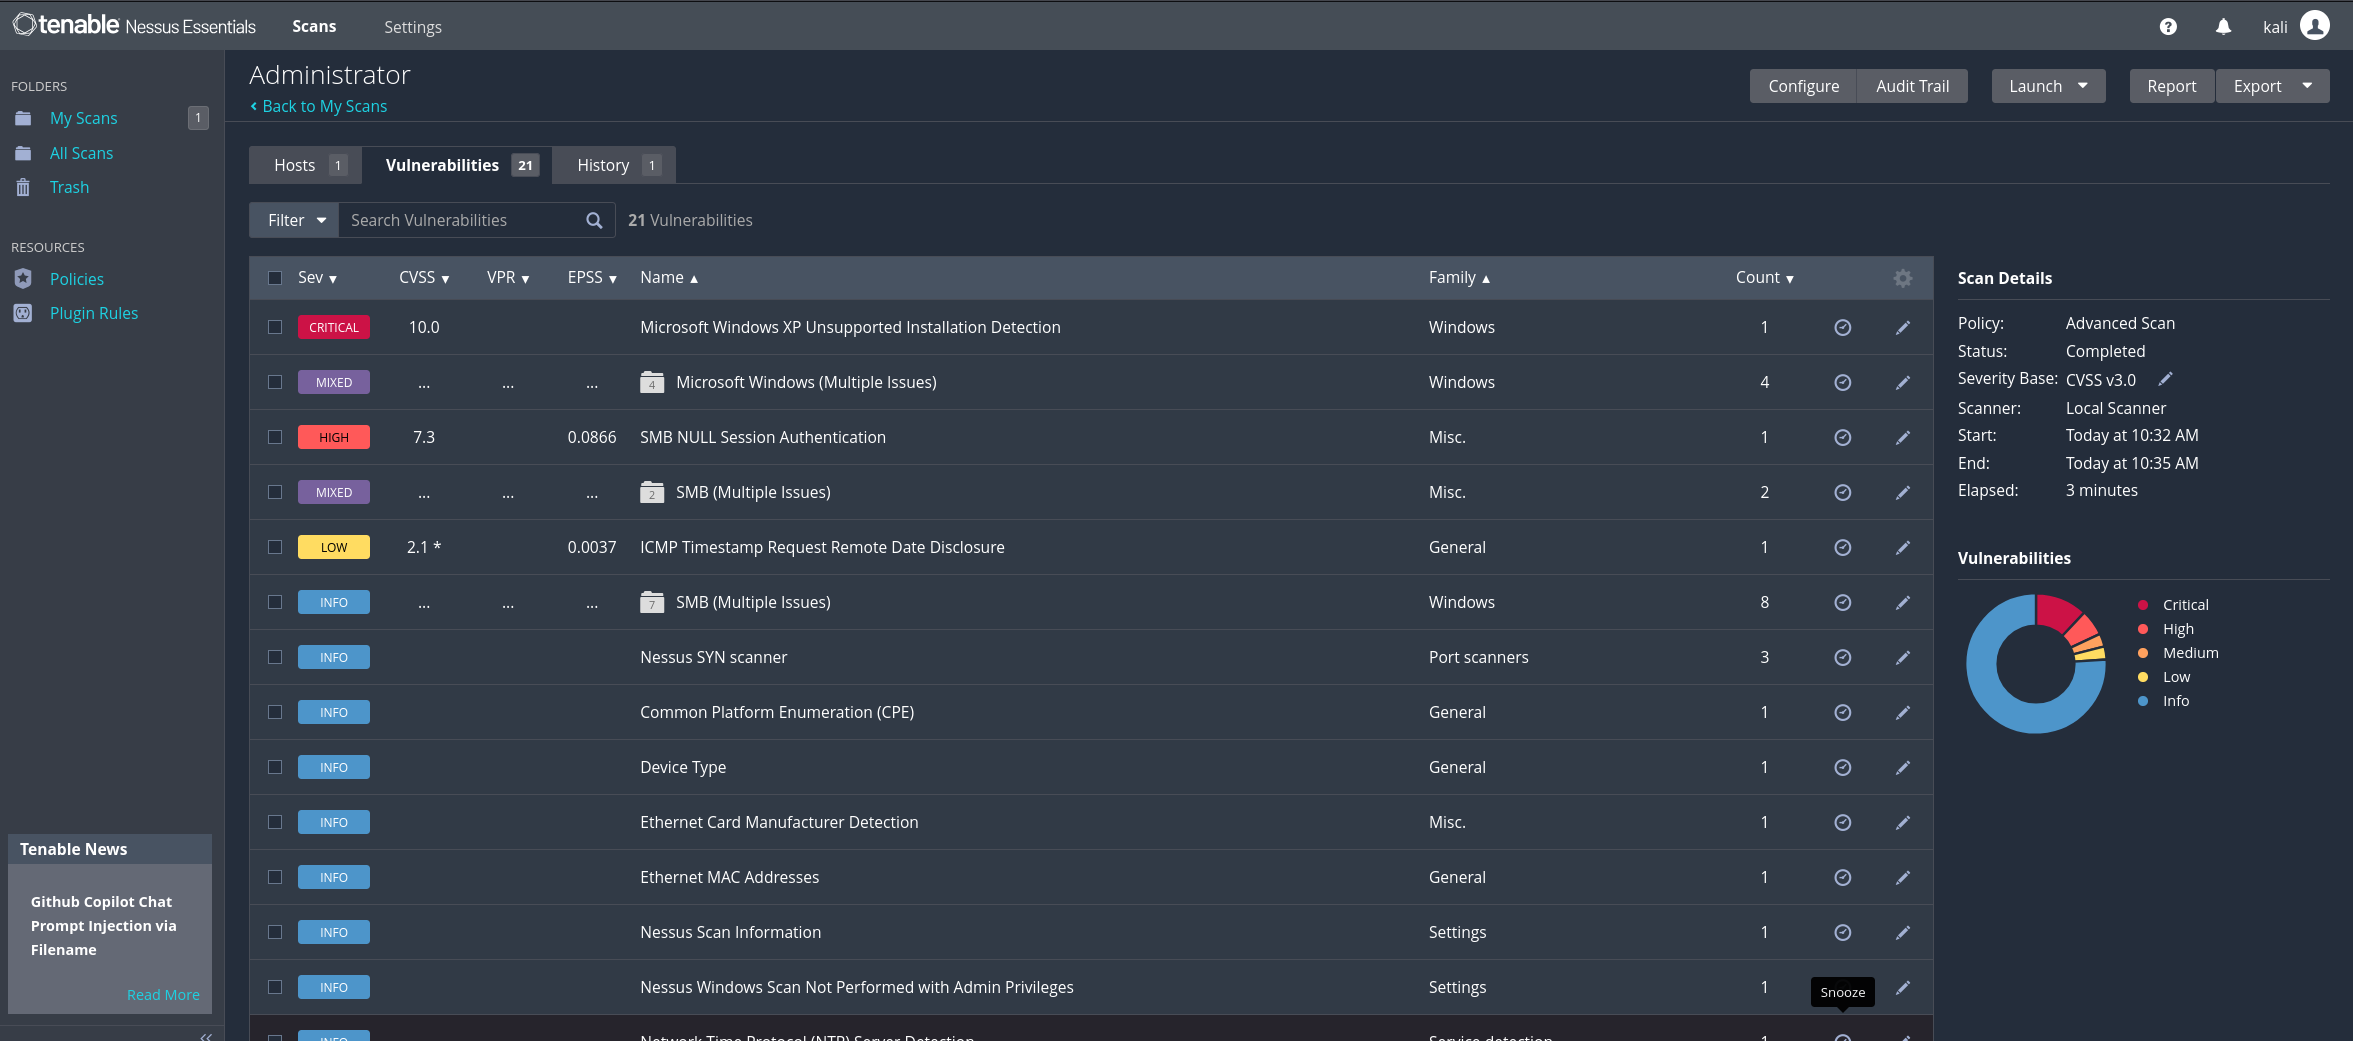Snooze the SMB NULL Session Authentication row

tap(1842, 438)
